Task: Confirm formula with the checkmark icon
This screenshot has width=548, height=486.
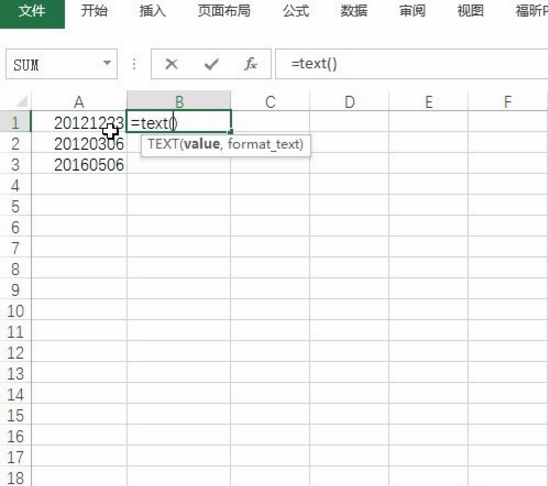Action: coord(211,64)
